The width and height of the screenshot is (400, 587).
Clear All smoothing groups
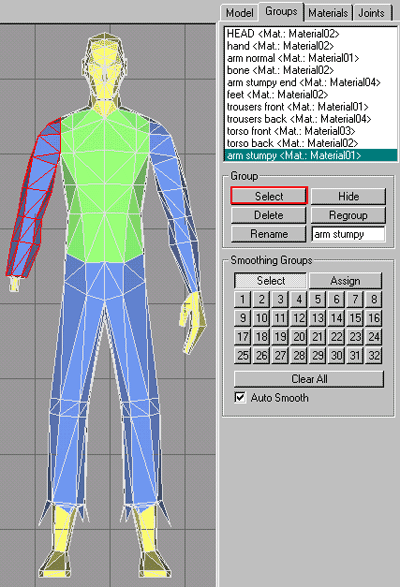tap(309, 379)
